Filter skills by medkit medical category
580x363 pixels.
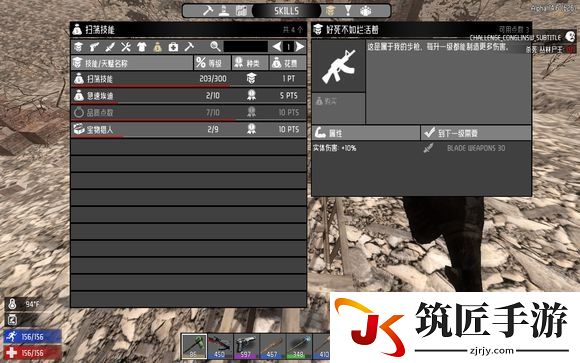tap(173, 47)
